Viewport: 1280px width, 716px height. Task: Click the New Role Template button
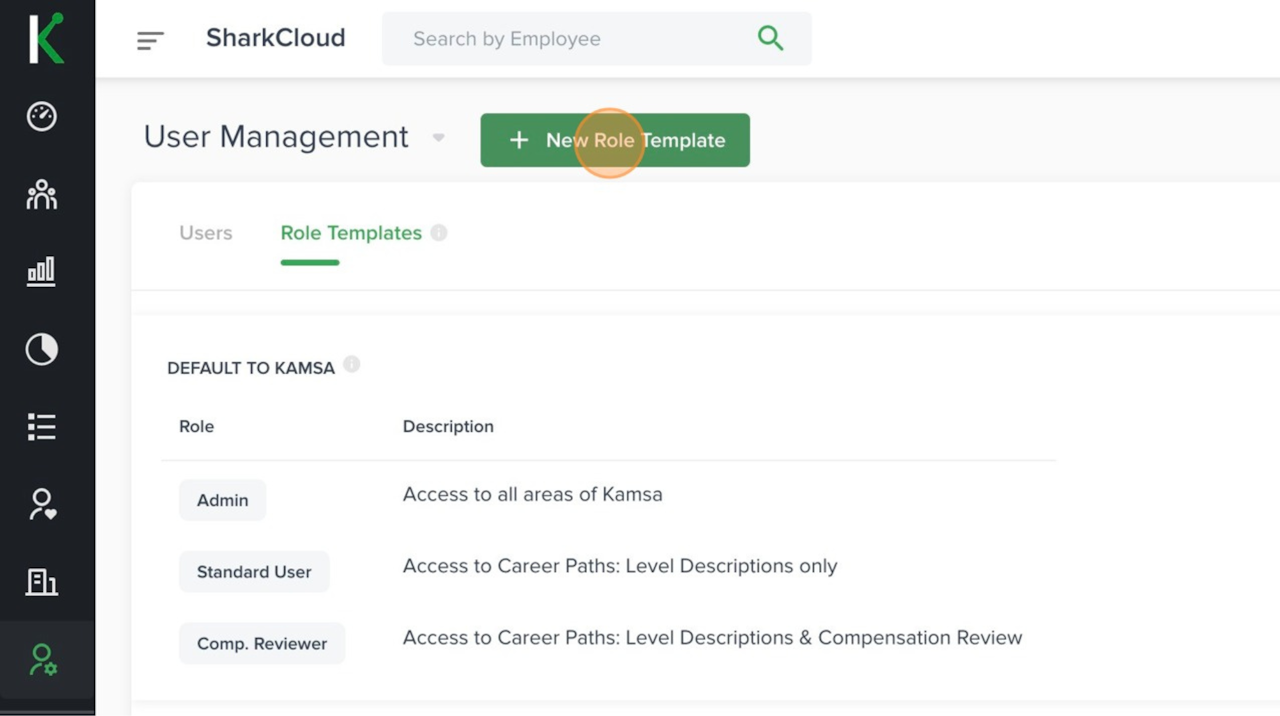coord(615,140)
